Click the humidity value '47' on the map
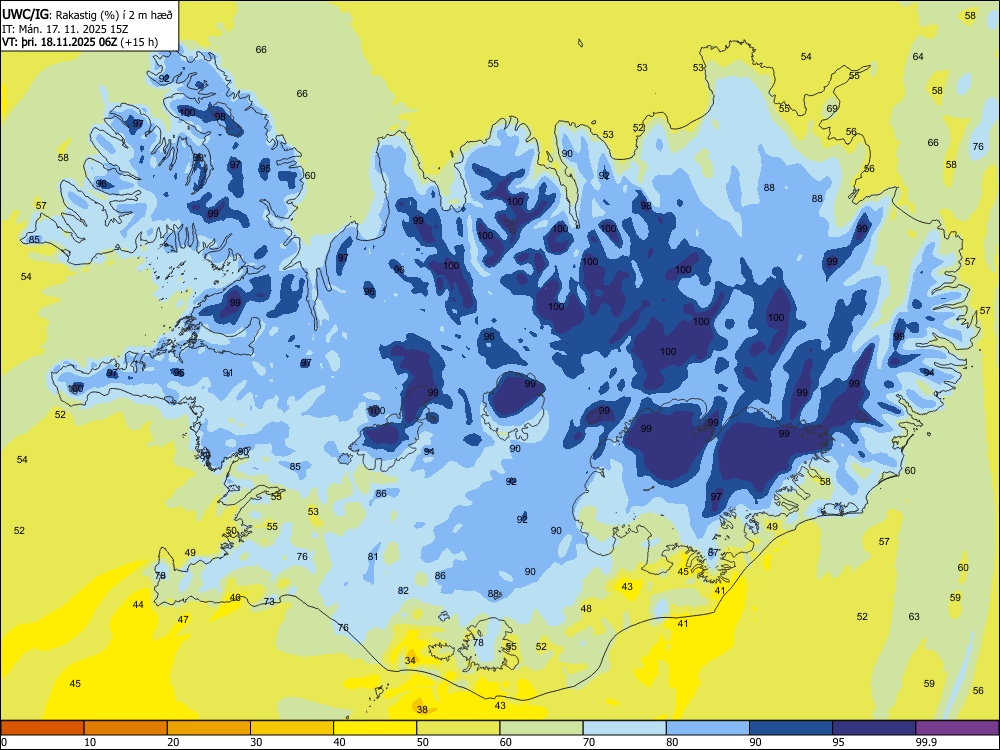Screen dimensions: 1000x750 pos(183,619)
